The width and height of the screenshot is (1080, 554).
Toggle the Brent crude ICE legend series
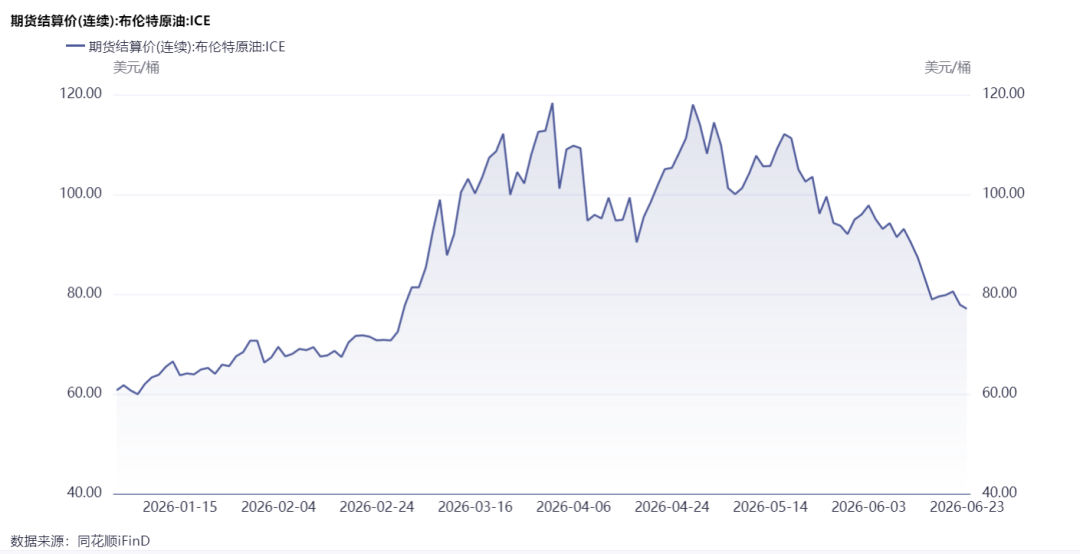[176, 47]
